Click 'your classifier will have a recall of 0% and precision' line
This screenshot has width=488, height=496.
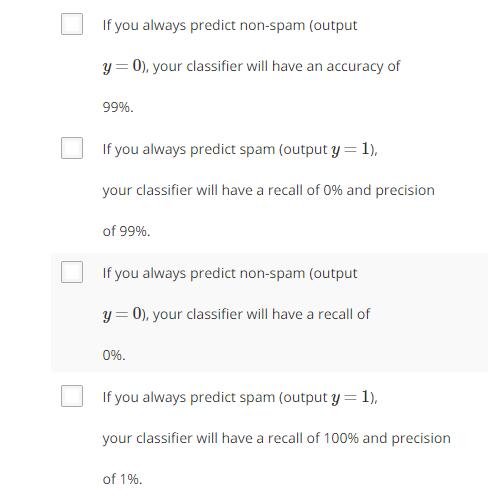[269, 190]
